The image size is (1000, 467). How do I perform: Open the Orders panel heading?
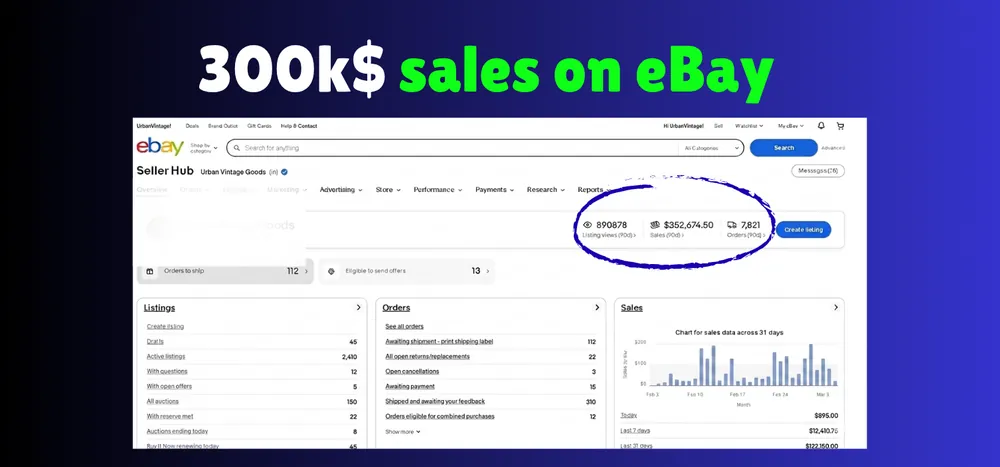[x=396, y=308]
